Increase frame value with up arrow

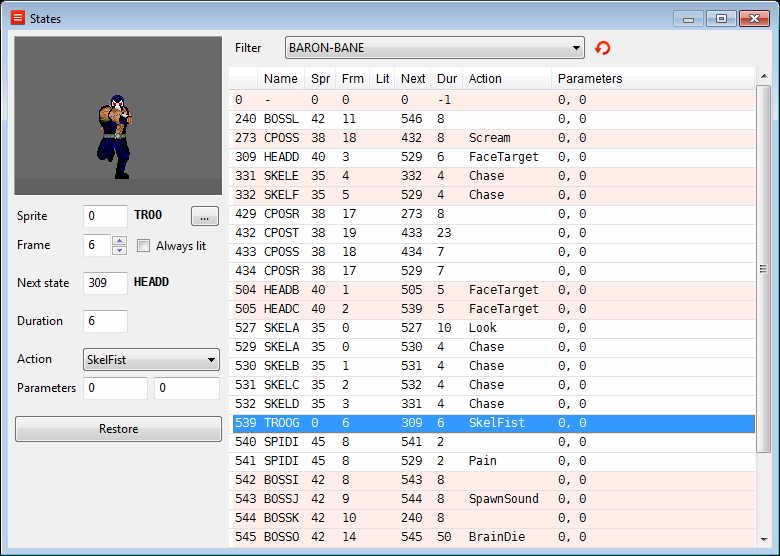click(x=119, y=241)
